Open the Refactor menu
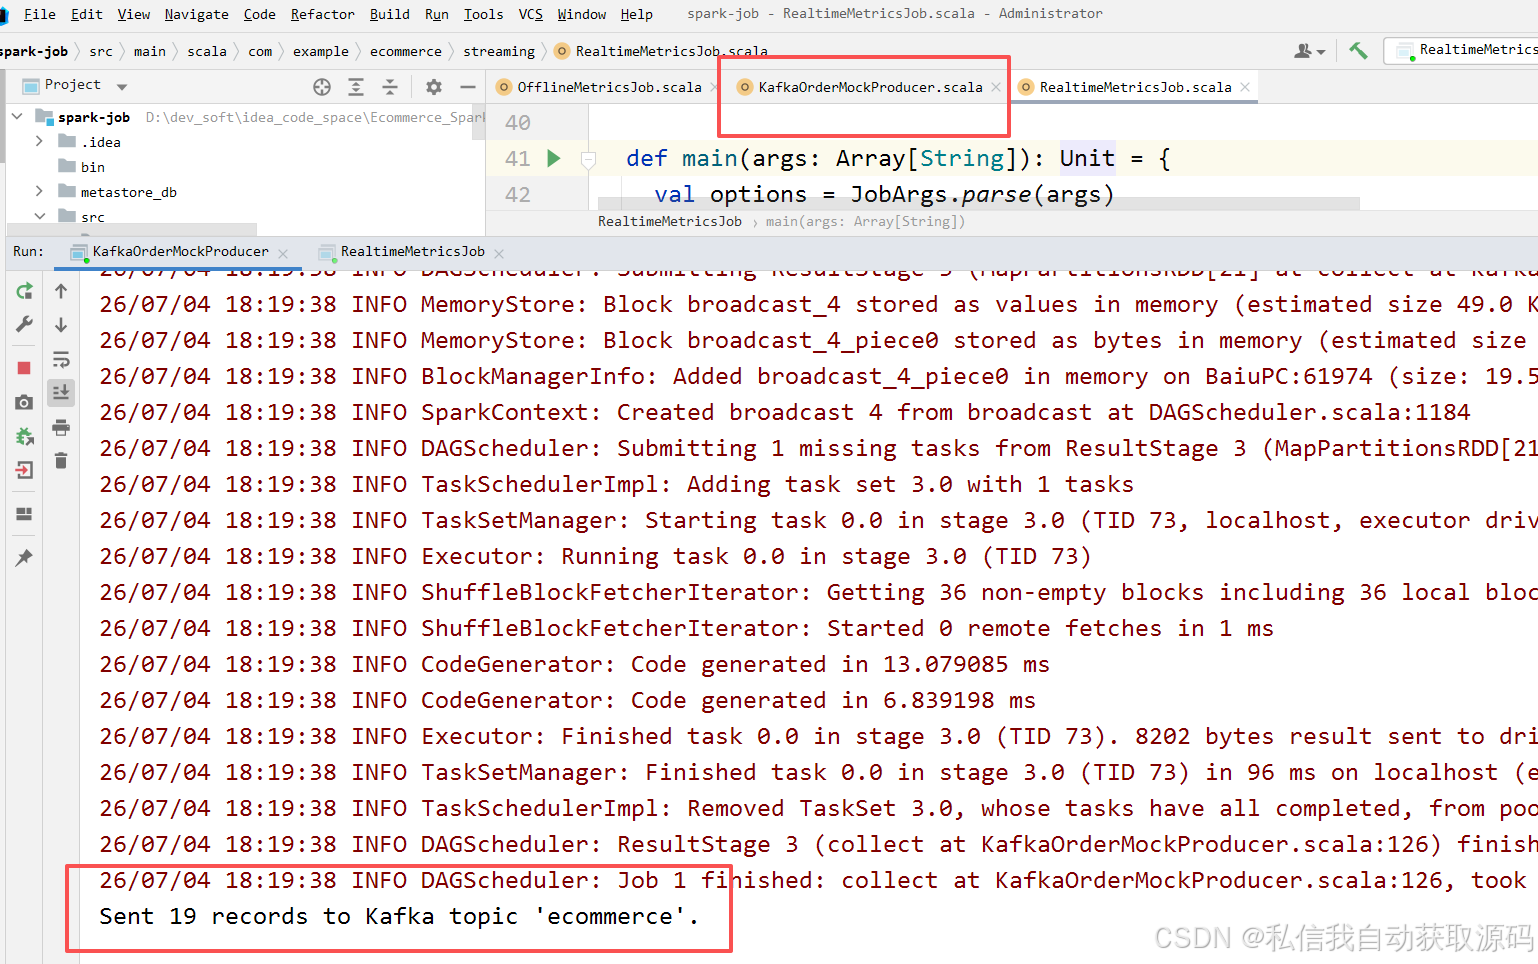This screenshot has width=1538, height=964. click(322, 14)
